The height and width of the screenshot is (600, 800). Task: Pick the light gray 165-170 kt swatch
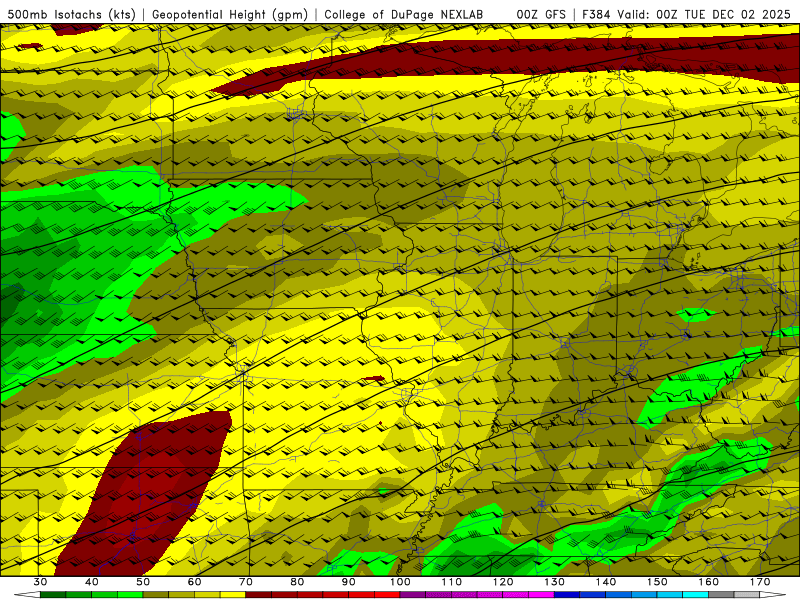coord(747,595)
